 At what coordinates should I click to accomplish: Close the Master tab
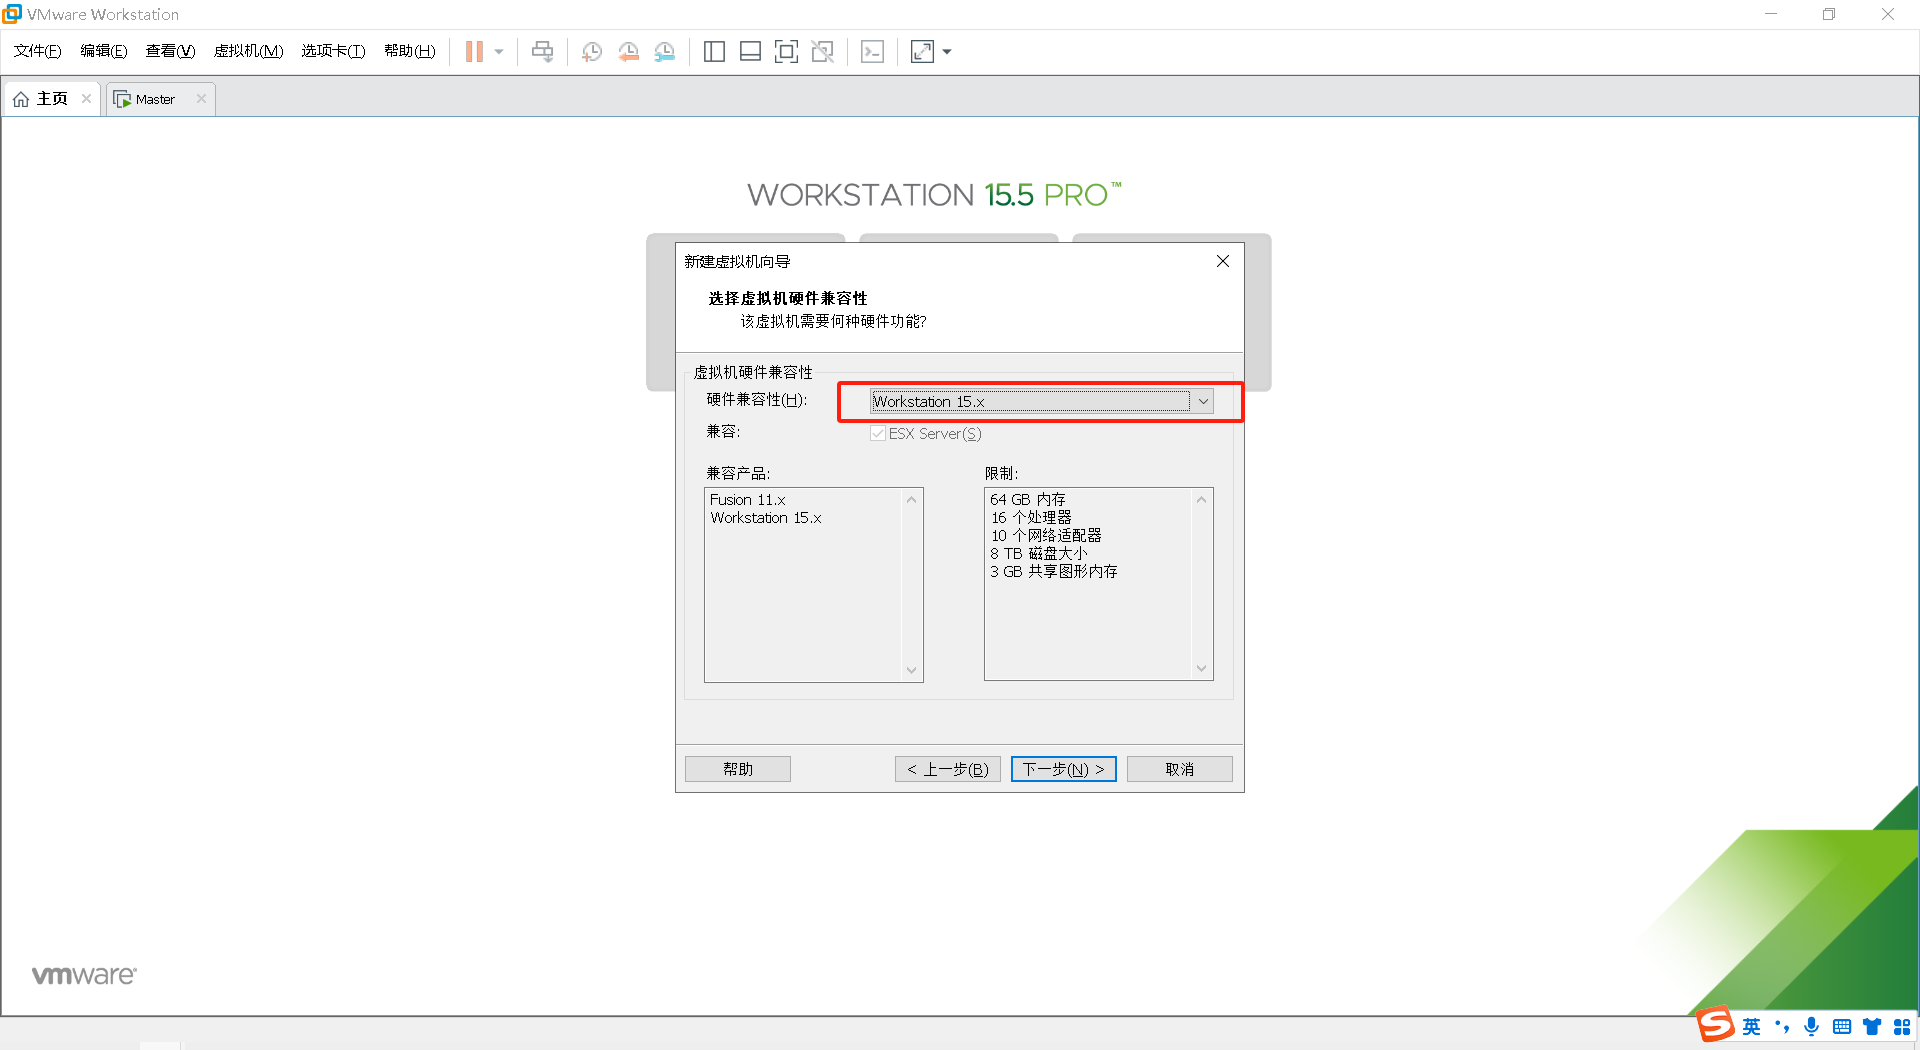[201, 98]
